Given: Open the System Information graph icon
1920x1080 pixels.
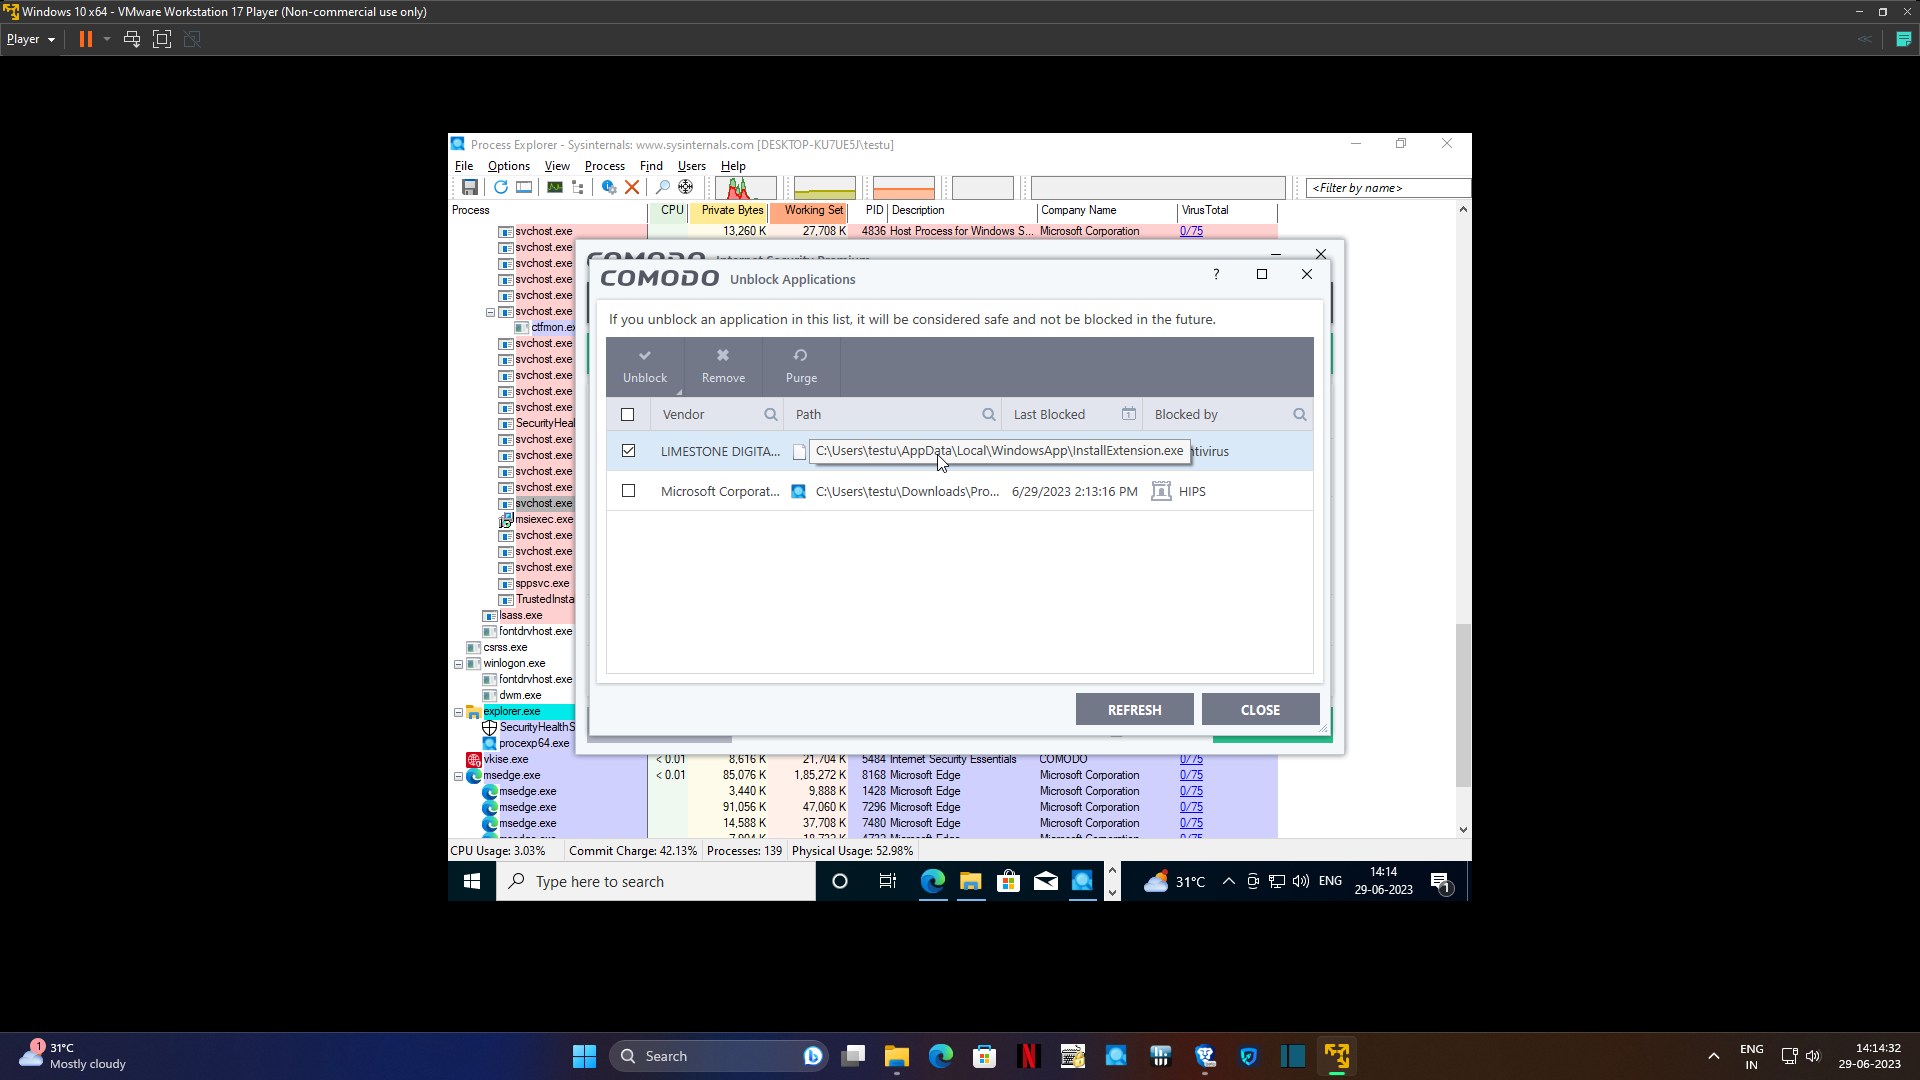Looking at the screenshot, I should (x=554, y=187).
